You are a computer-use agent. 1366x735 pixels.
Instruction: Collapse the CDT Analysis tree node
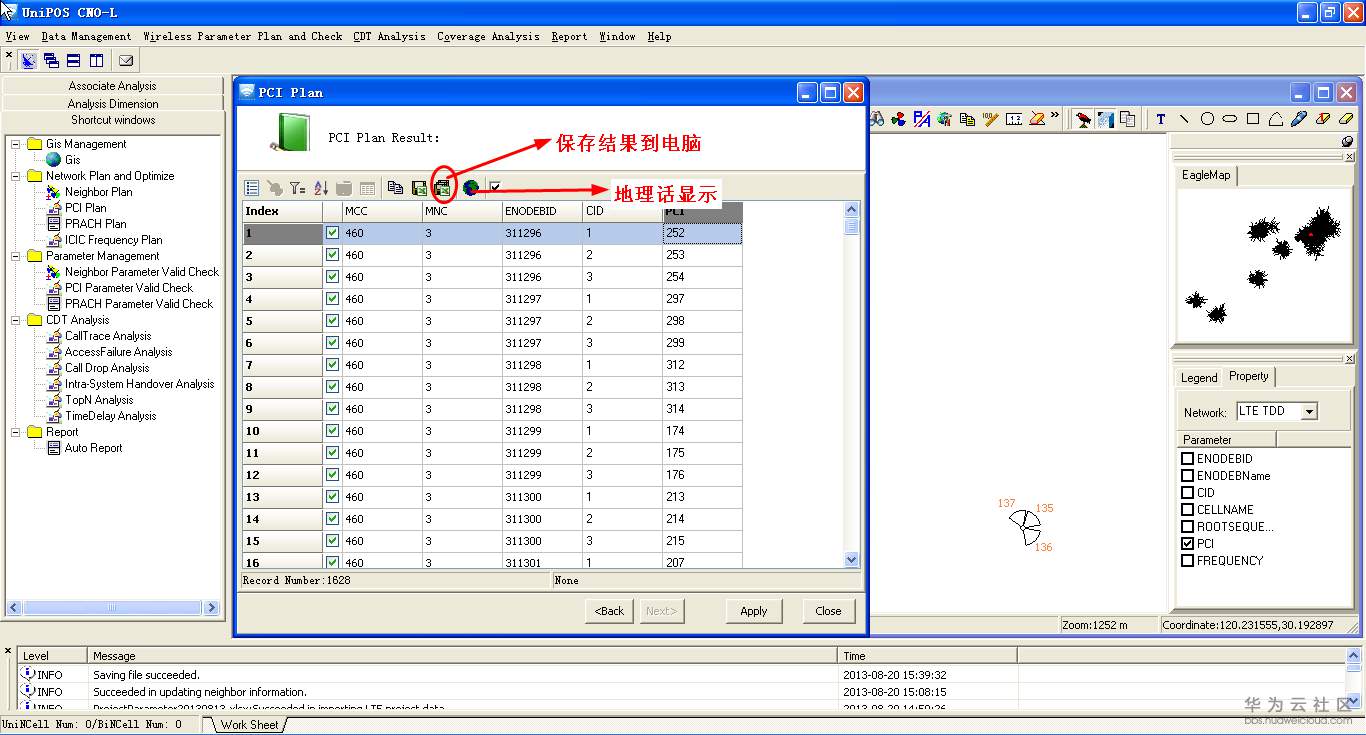coord(16,320)
